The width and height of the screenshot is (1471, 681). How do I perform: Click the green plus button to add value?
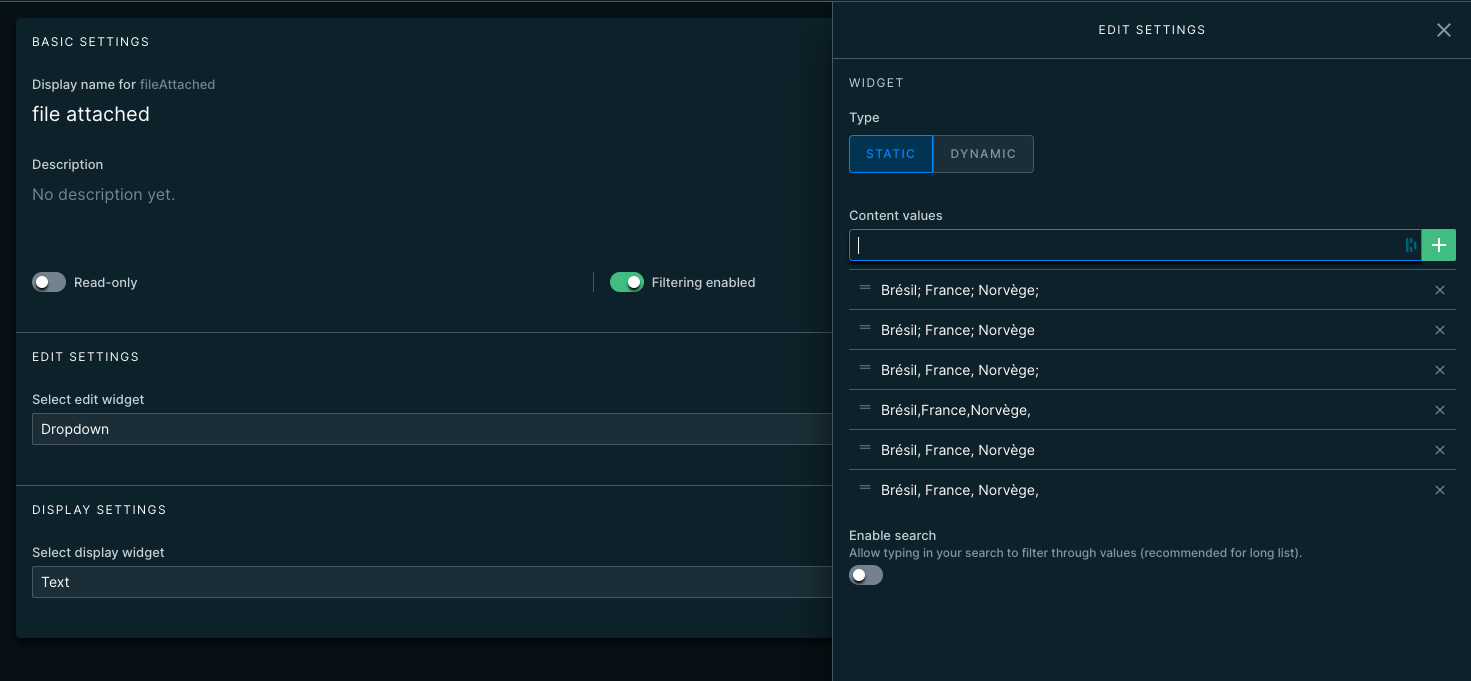point(1438,245)
